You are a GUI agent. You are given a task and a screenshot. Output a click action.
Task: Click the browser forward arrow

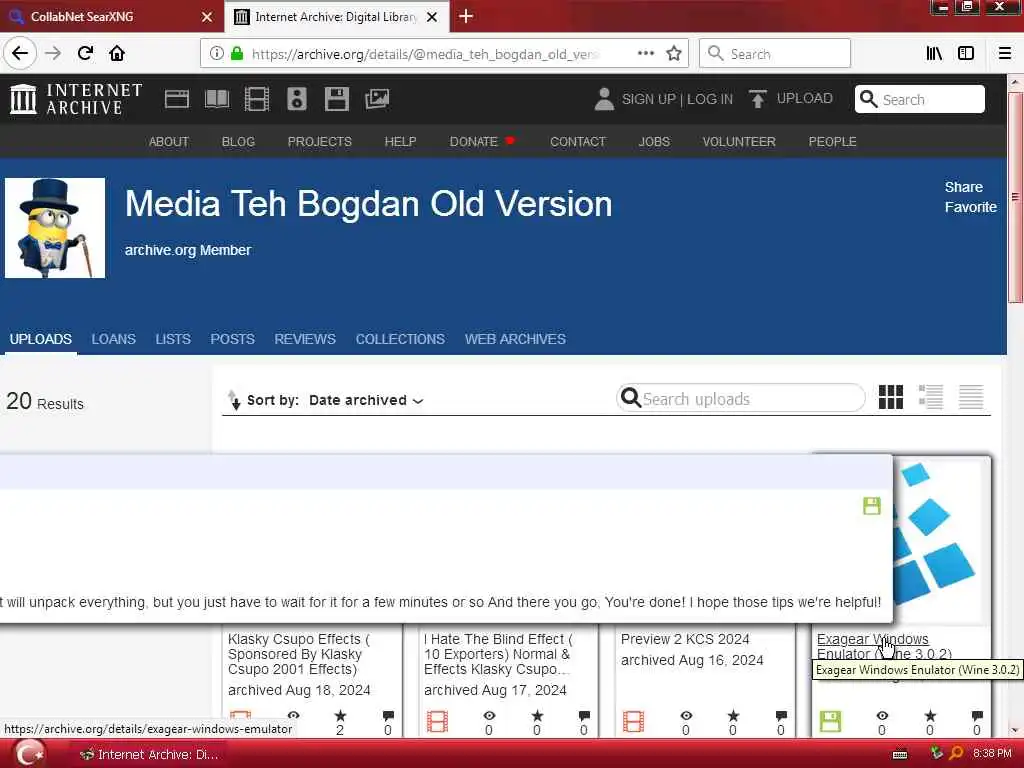point(53,54)
